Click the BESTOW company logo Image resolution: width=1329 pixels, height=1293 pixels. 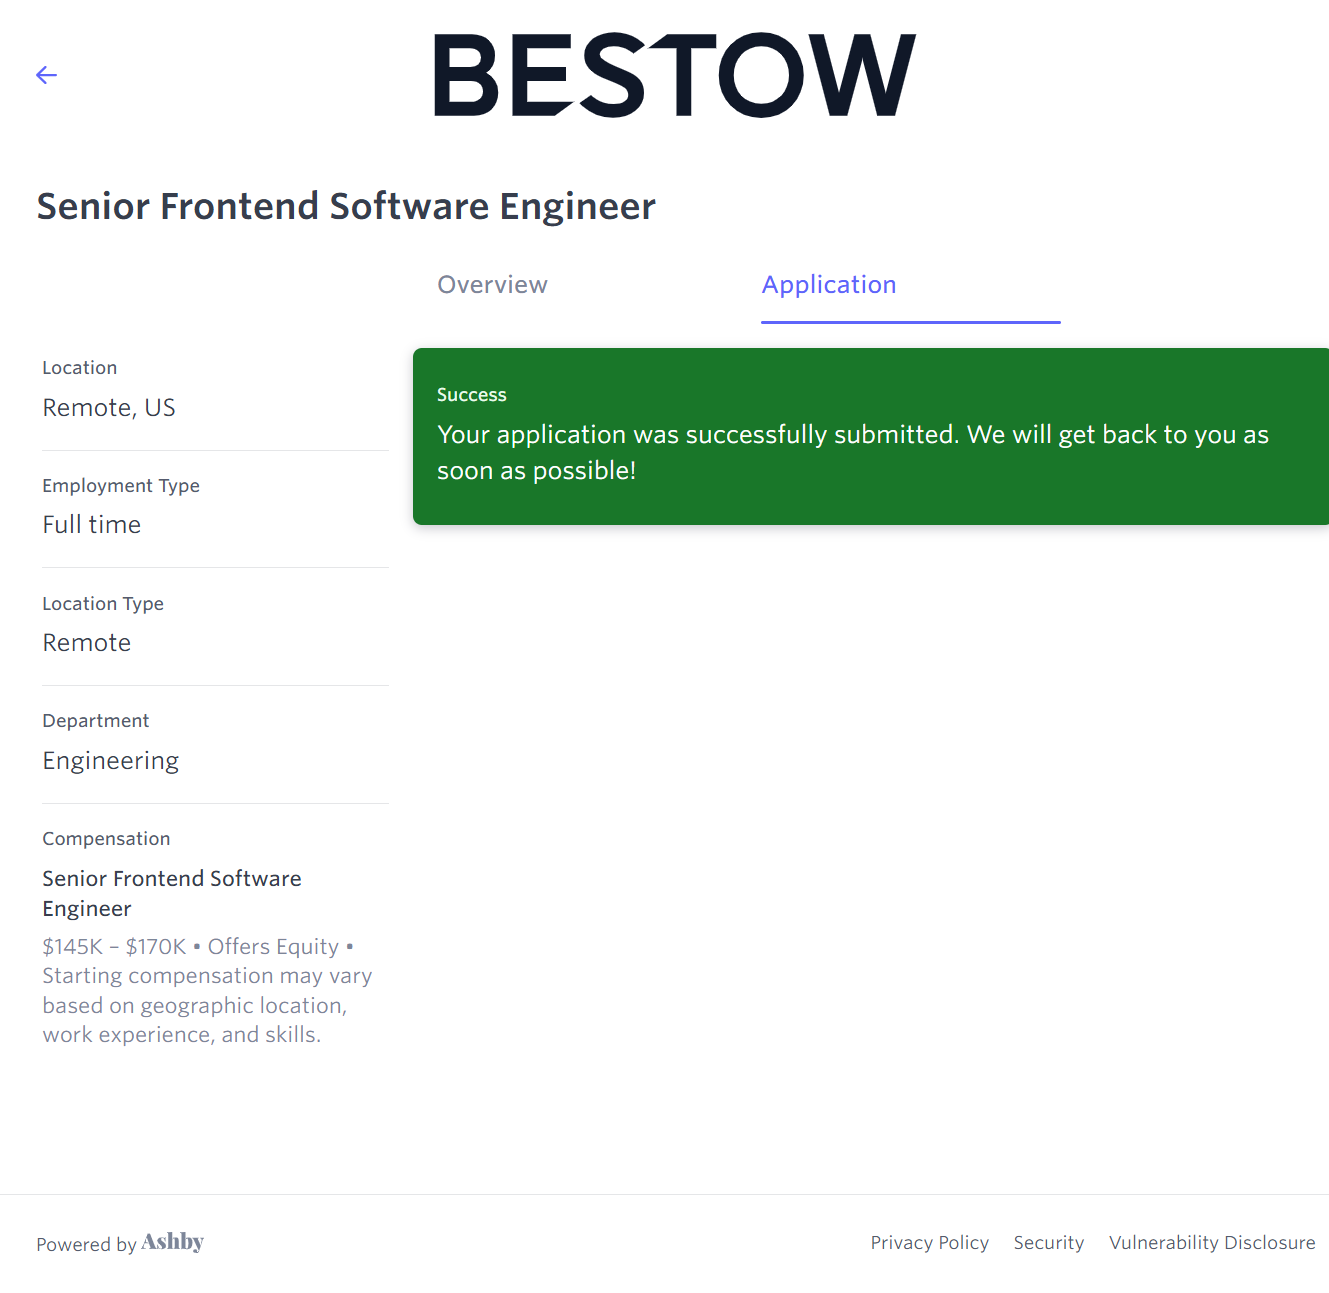tap(674, 76)
